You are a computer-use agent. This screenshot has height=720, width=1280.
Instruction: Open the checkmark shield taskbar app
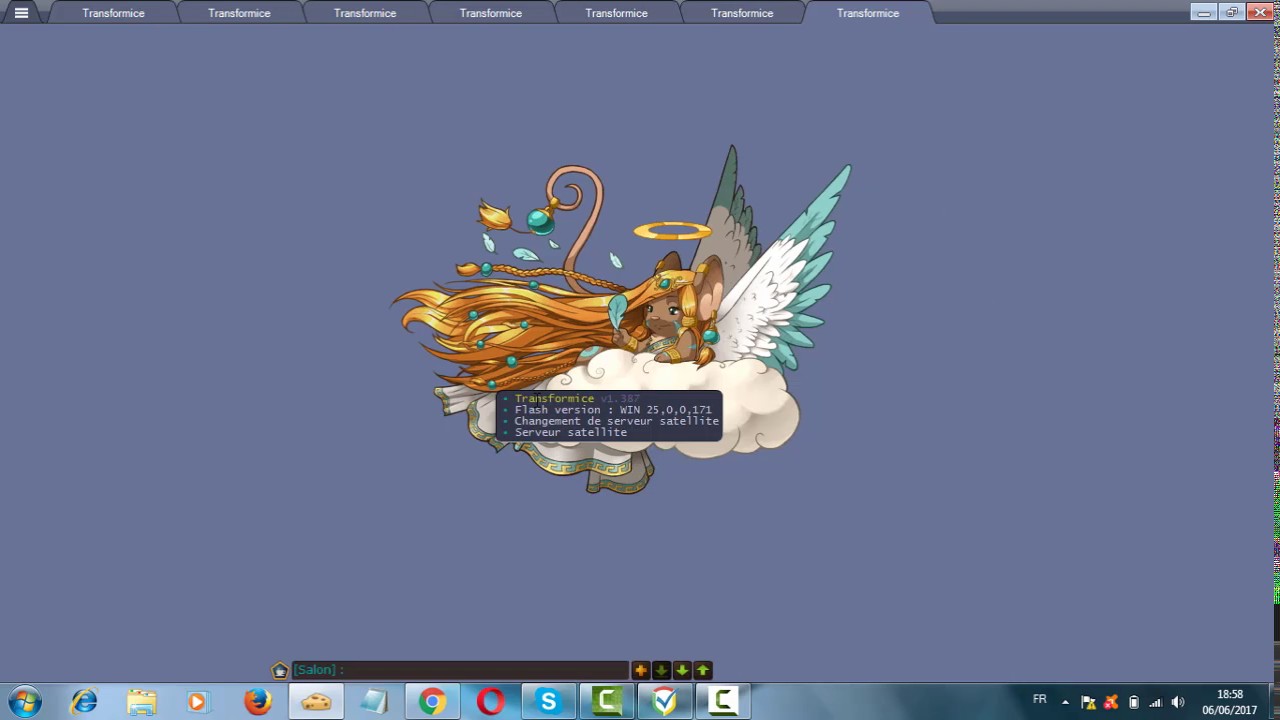click(665, 702)
